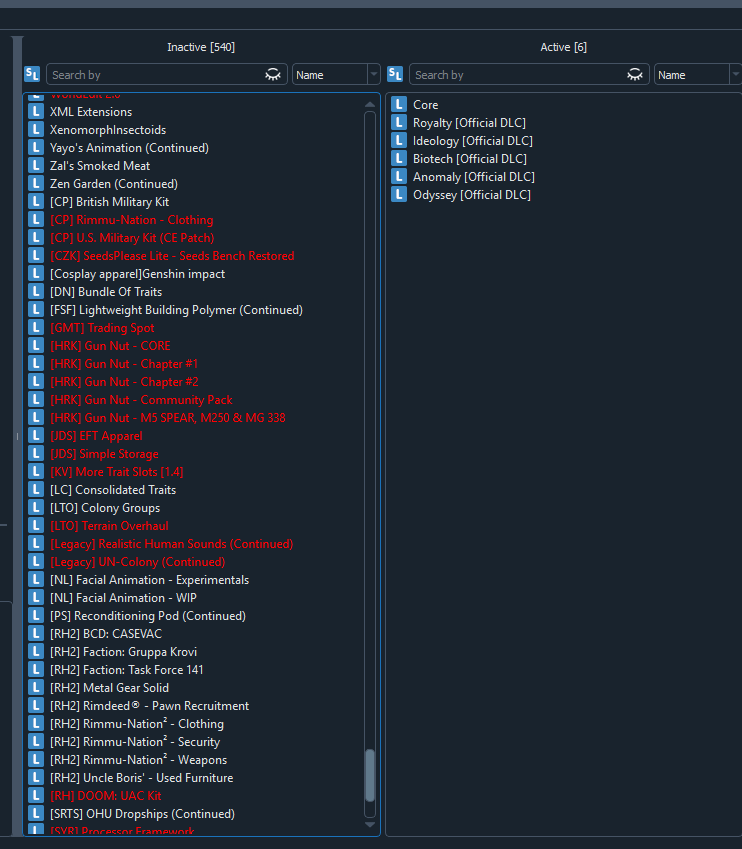Screen dimensions: 742x849
Task: Click the L icon beside Biotech [Official DLC]
Action: coord(399,158)
